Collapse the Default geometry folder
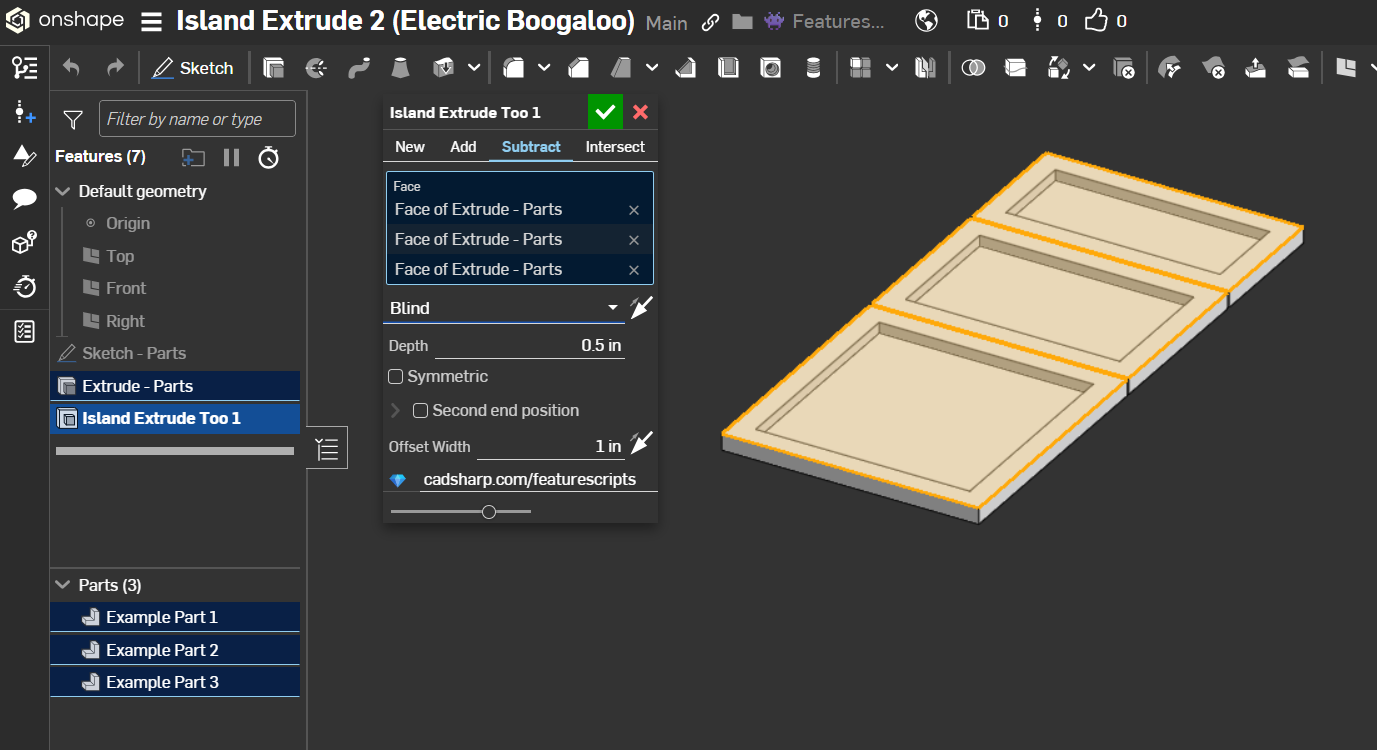Image resolution: width=1377 pixels, height=750 pixels. coord(63,191)
